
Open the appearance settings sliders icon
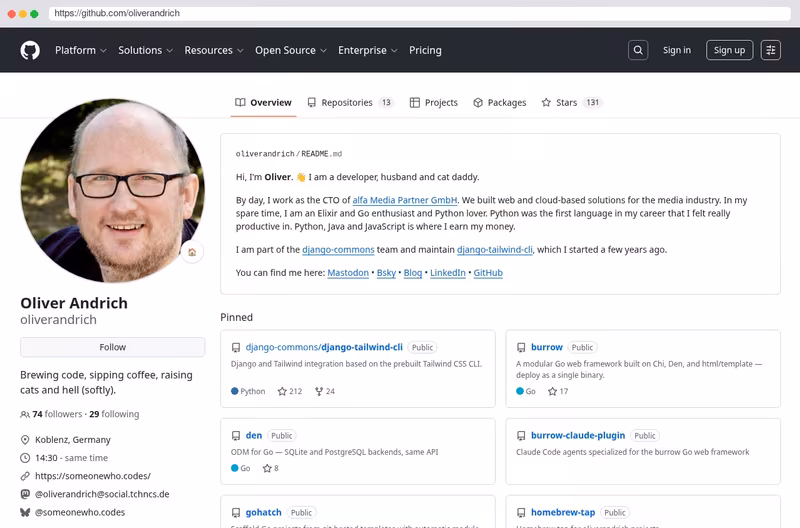pos(770,51)
